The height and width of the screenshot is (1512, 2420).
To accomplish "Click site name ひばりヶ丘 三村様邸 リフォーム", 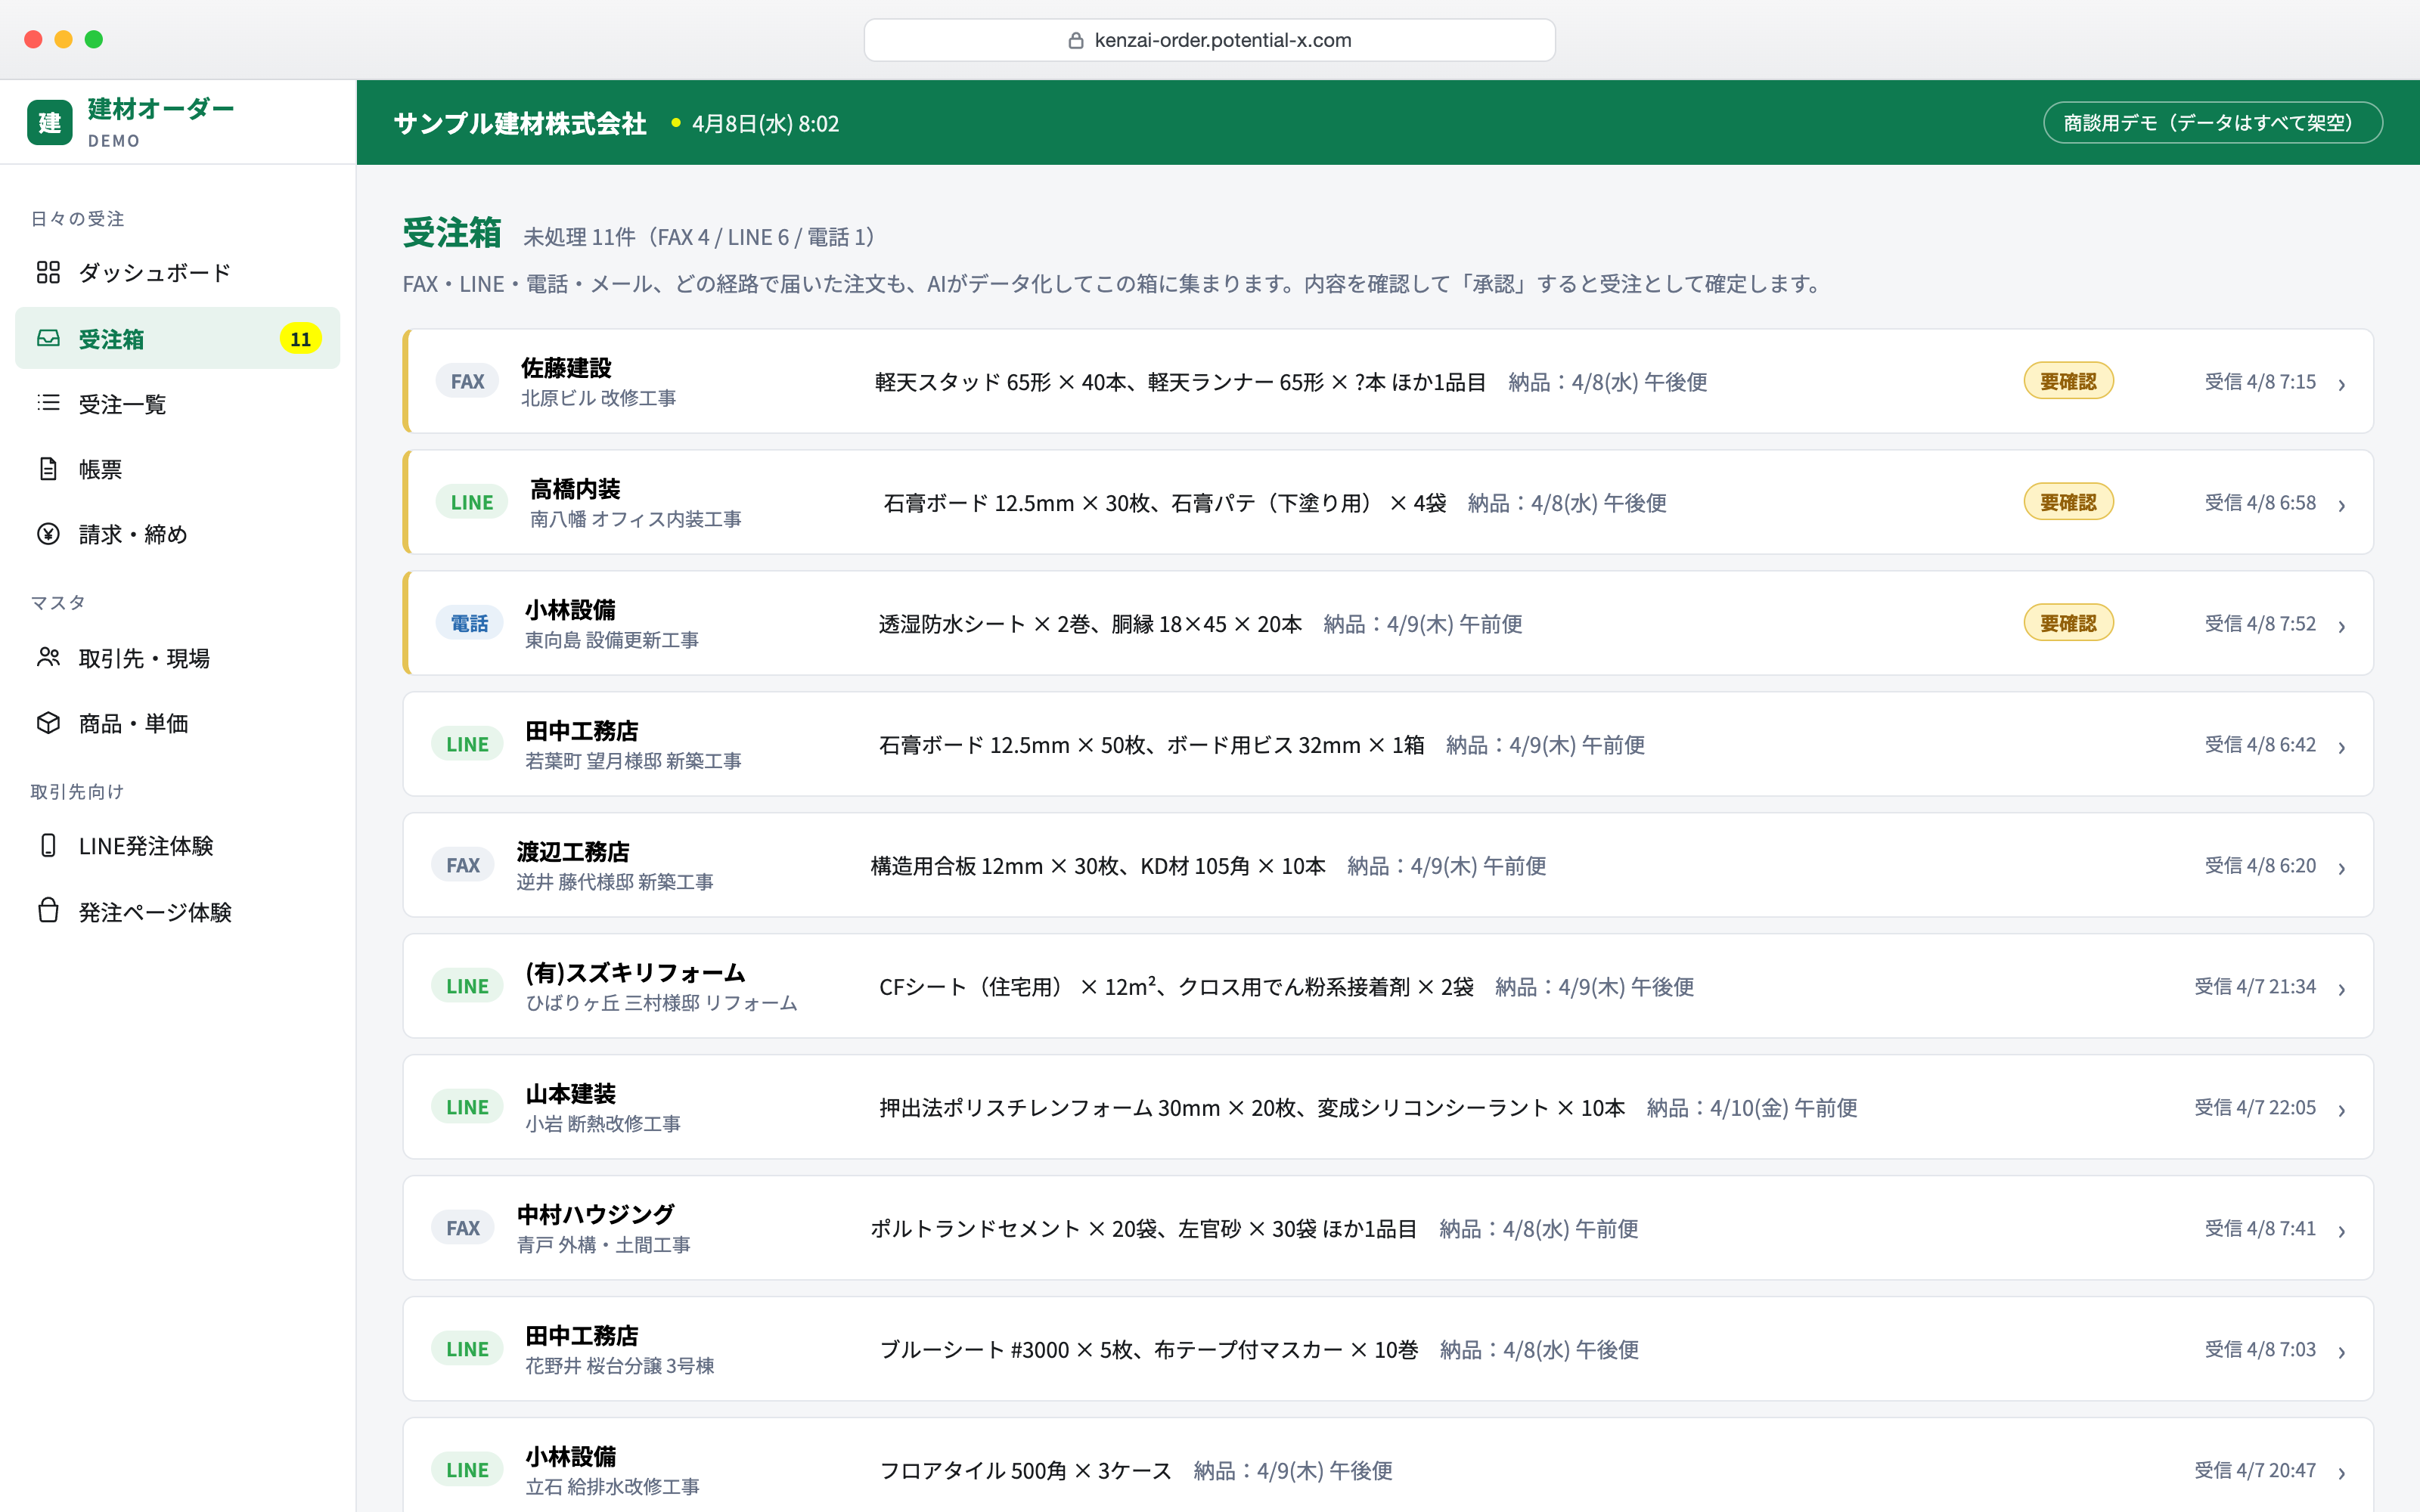I will (661, 1003).
